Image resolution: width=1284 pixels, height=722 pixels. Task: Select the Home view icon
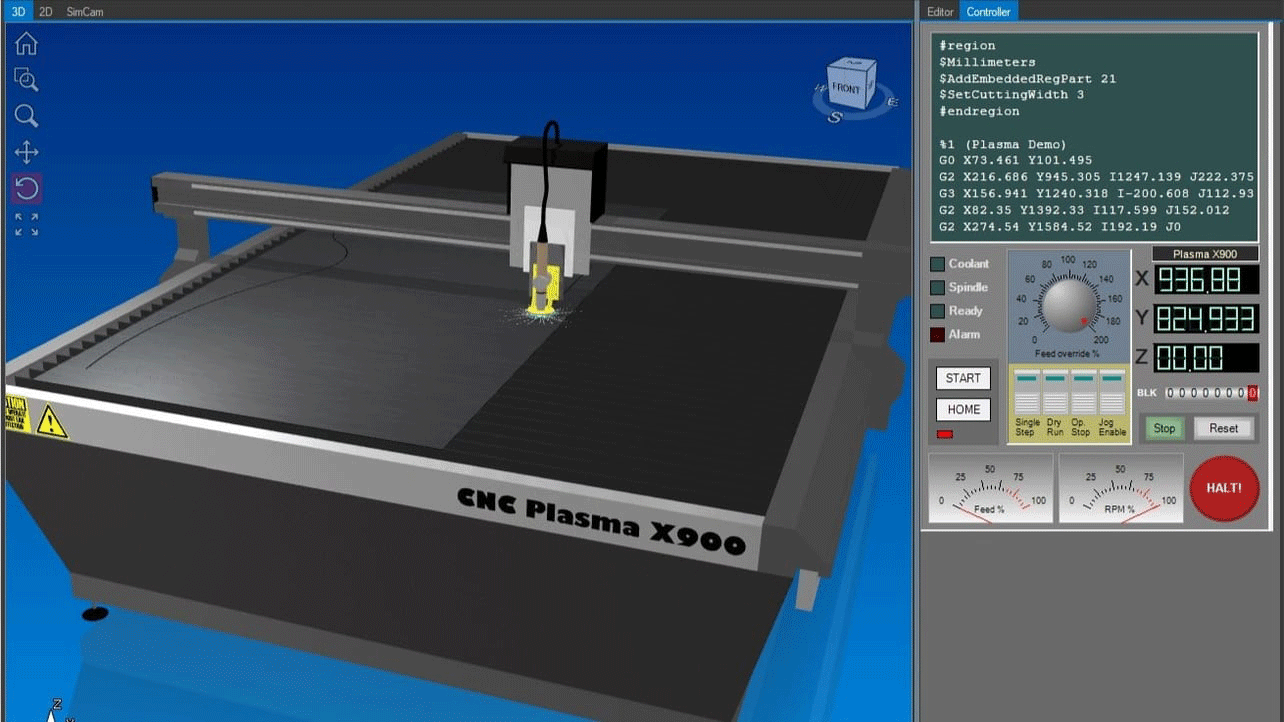26,43
